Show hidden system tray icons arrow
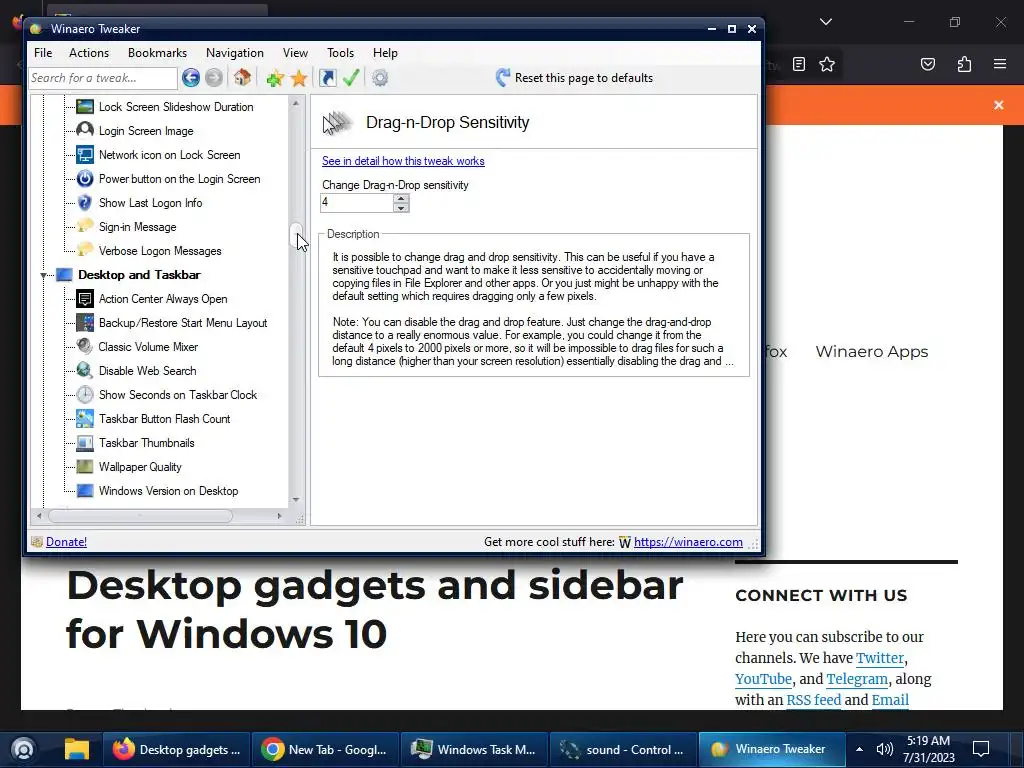The width and height of the screenshot is (1024, 768). pyautogui.click(x=859, y=749)
